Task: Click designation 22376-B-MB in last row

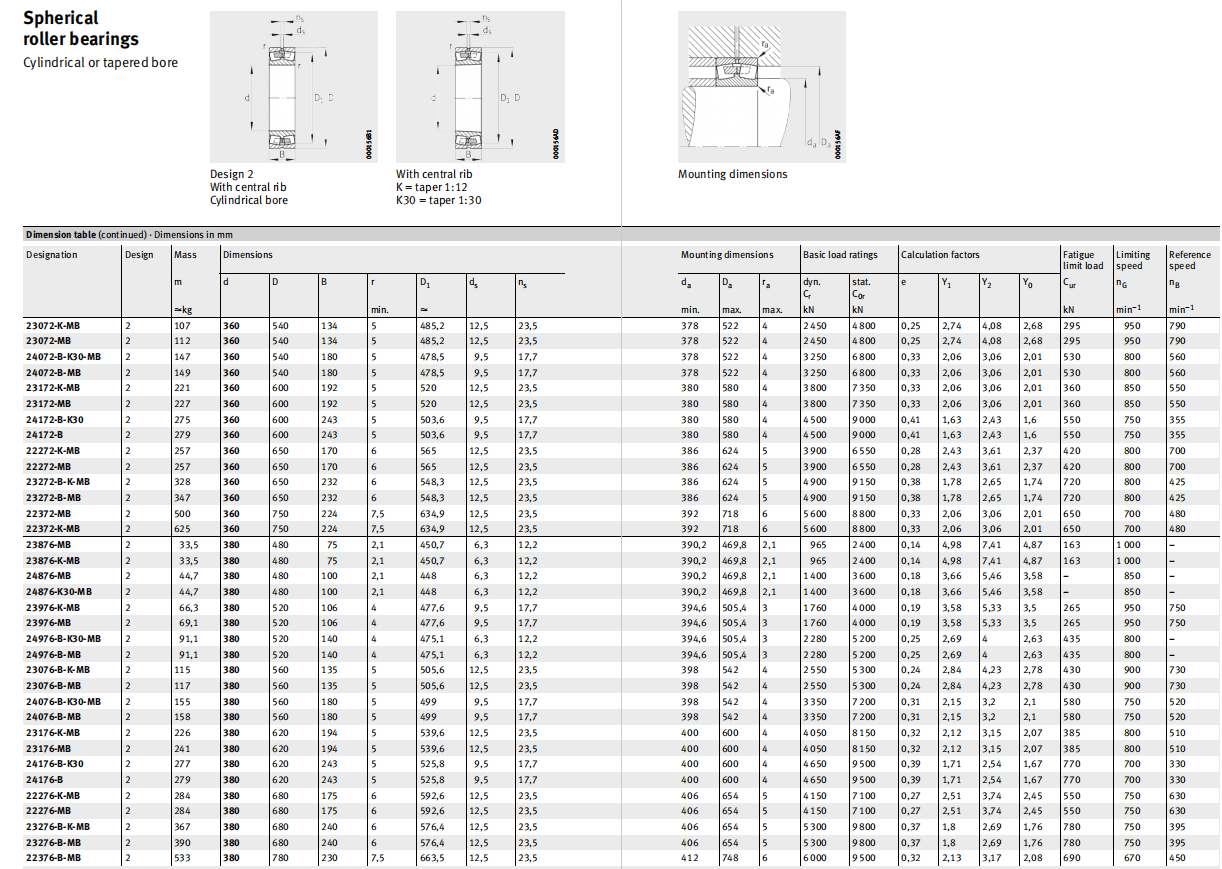Action: tap(53, 858)
